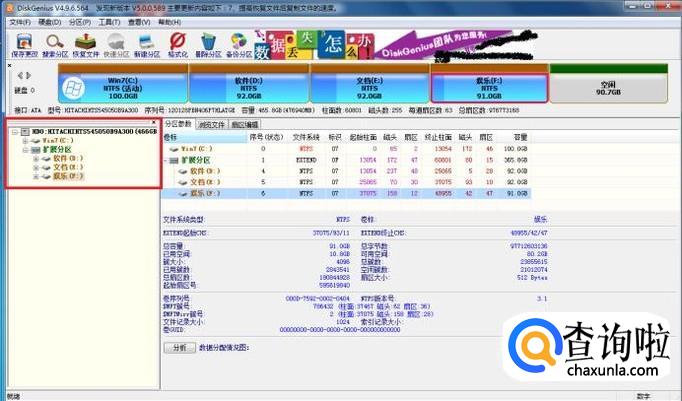The width and height of the screenshot is (682, 401).
Task: Click the red Format (格式化) icon
Action: pos(177,42)
